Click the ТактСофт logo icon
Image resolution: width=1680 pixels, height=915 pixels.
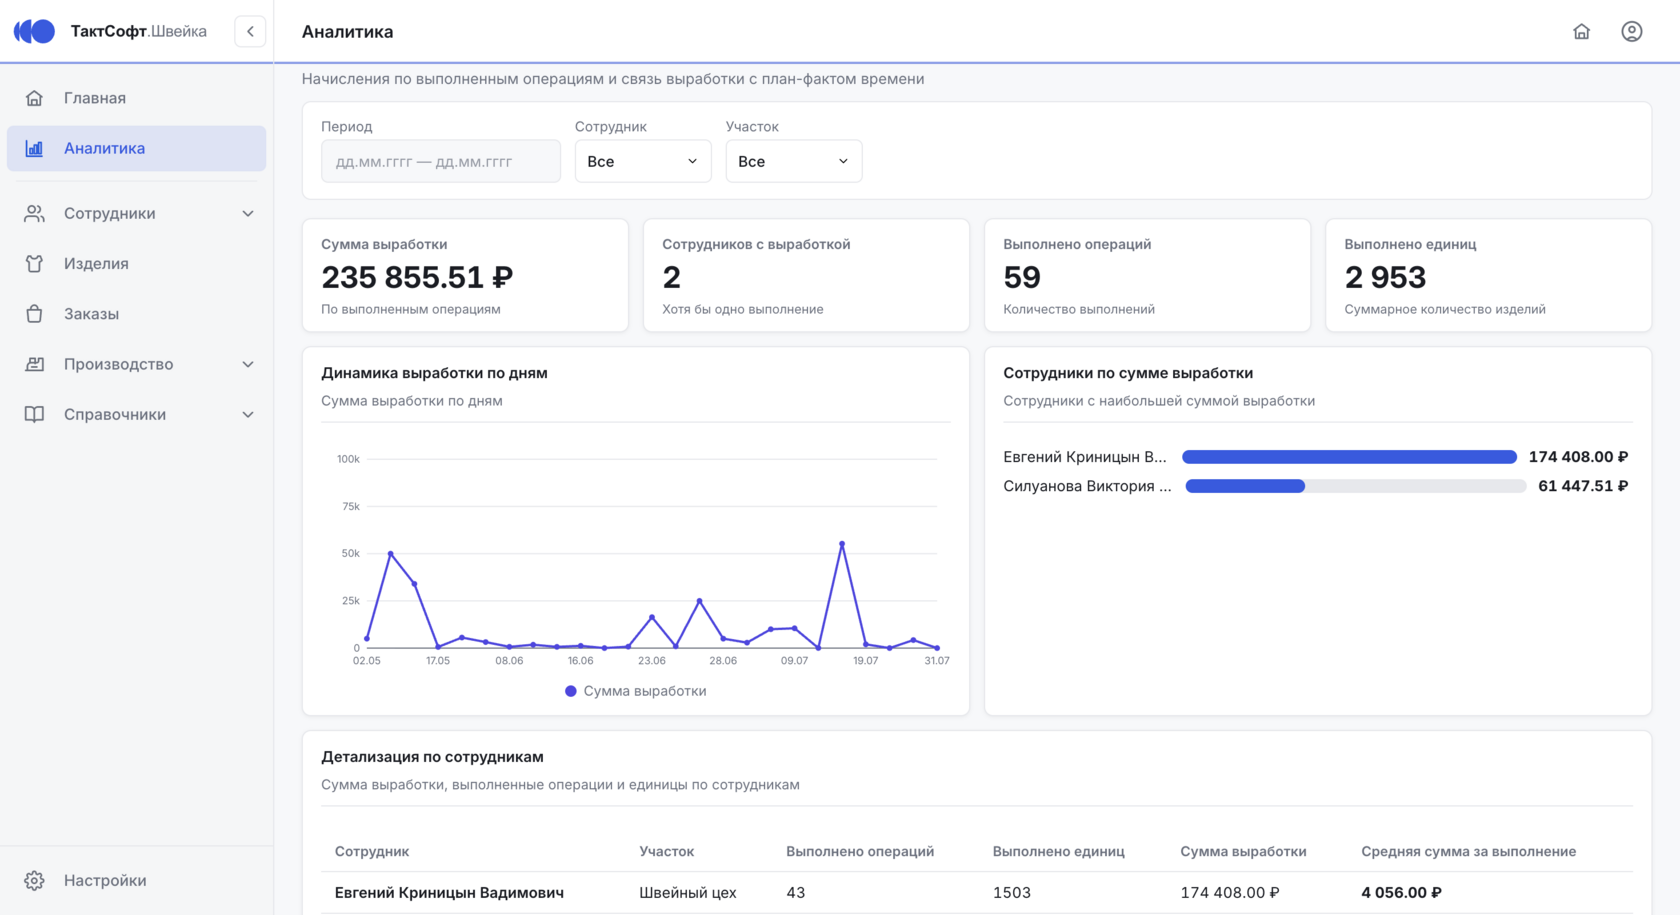[34, 31]
